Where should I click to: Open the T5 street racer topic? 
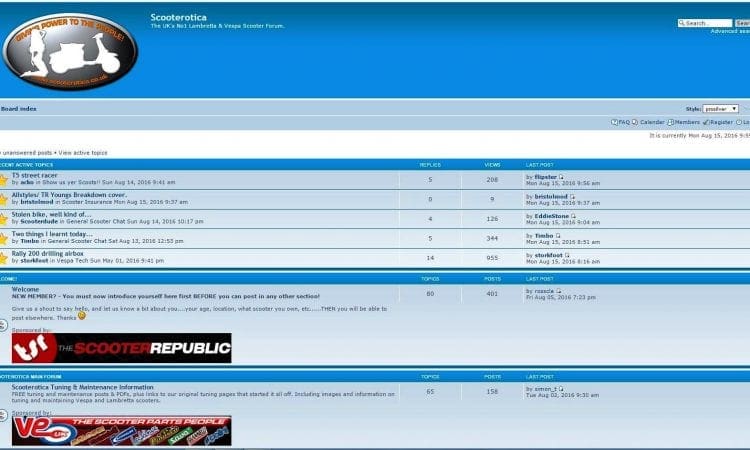[34, 176]
